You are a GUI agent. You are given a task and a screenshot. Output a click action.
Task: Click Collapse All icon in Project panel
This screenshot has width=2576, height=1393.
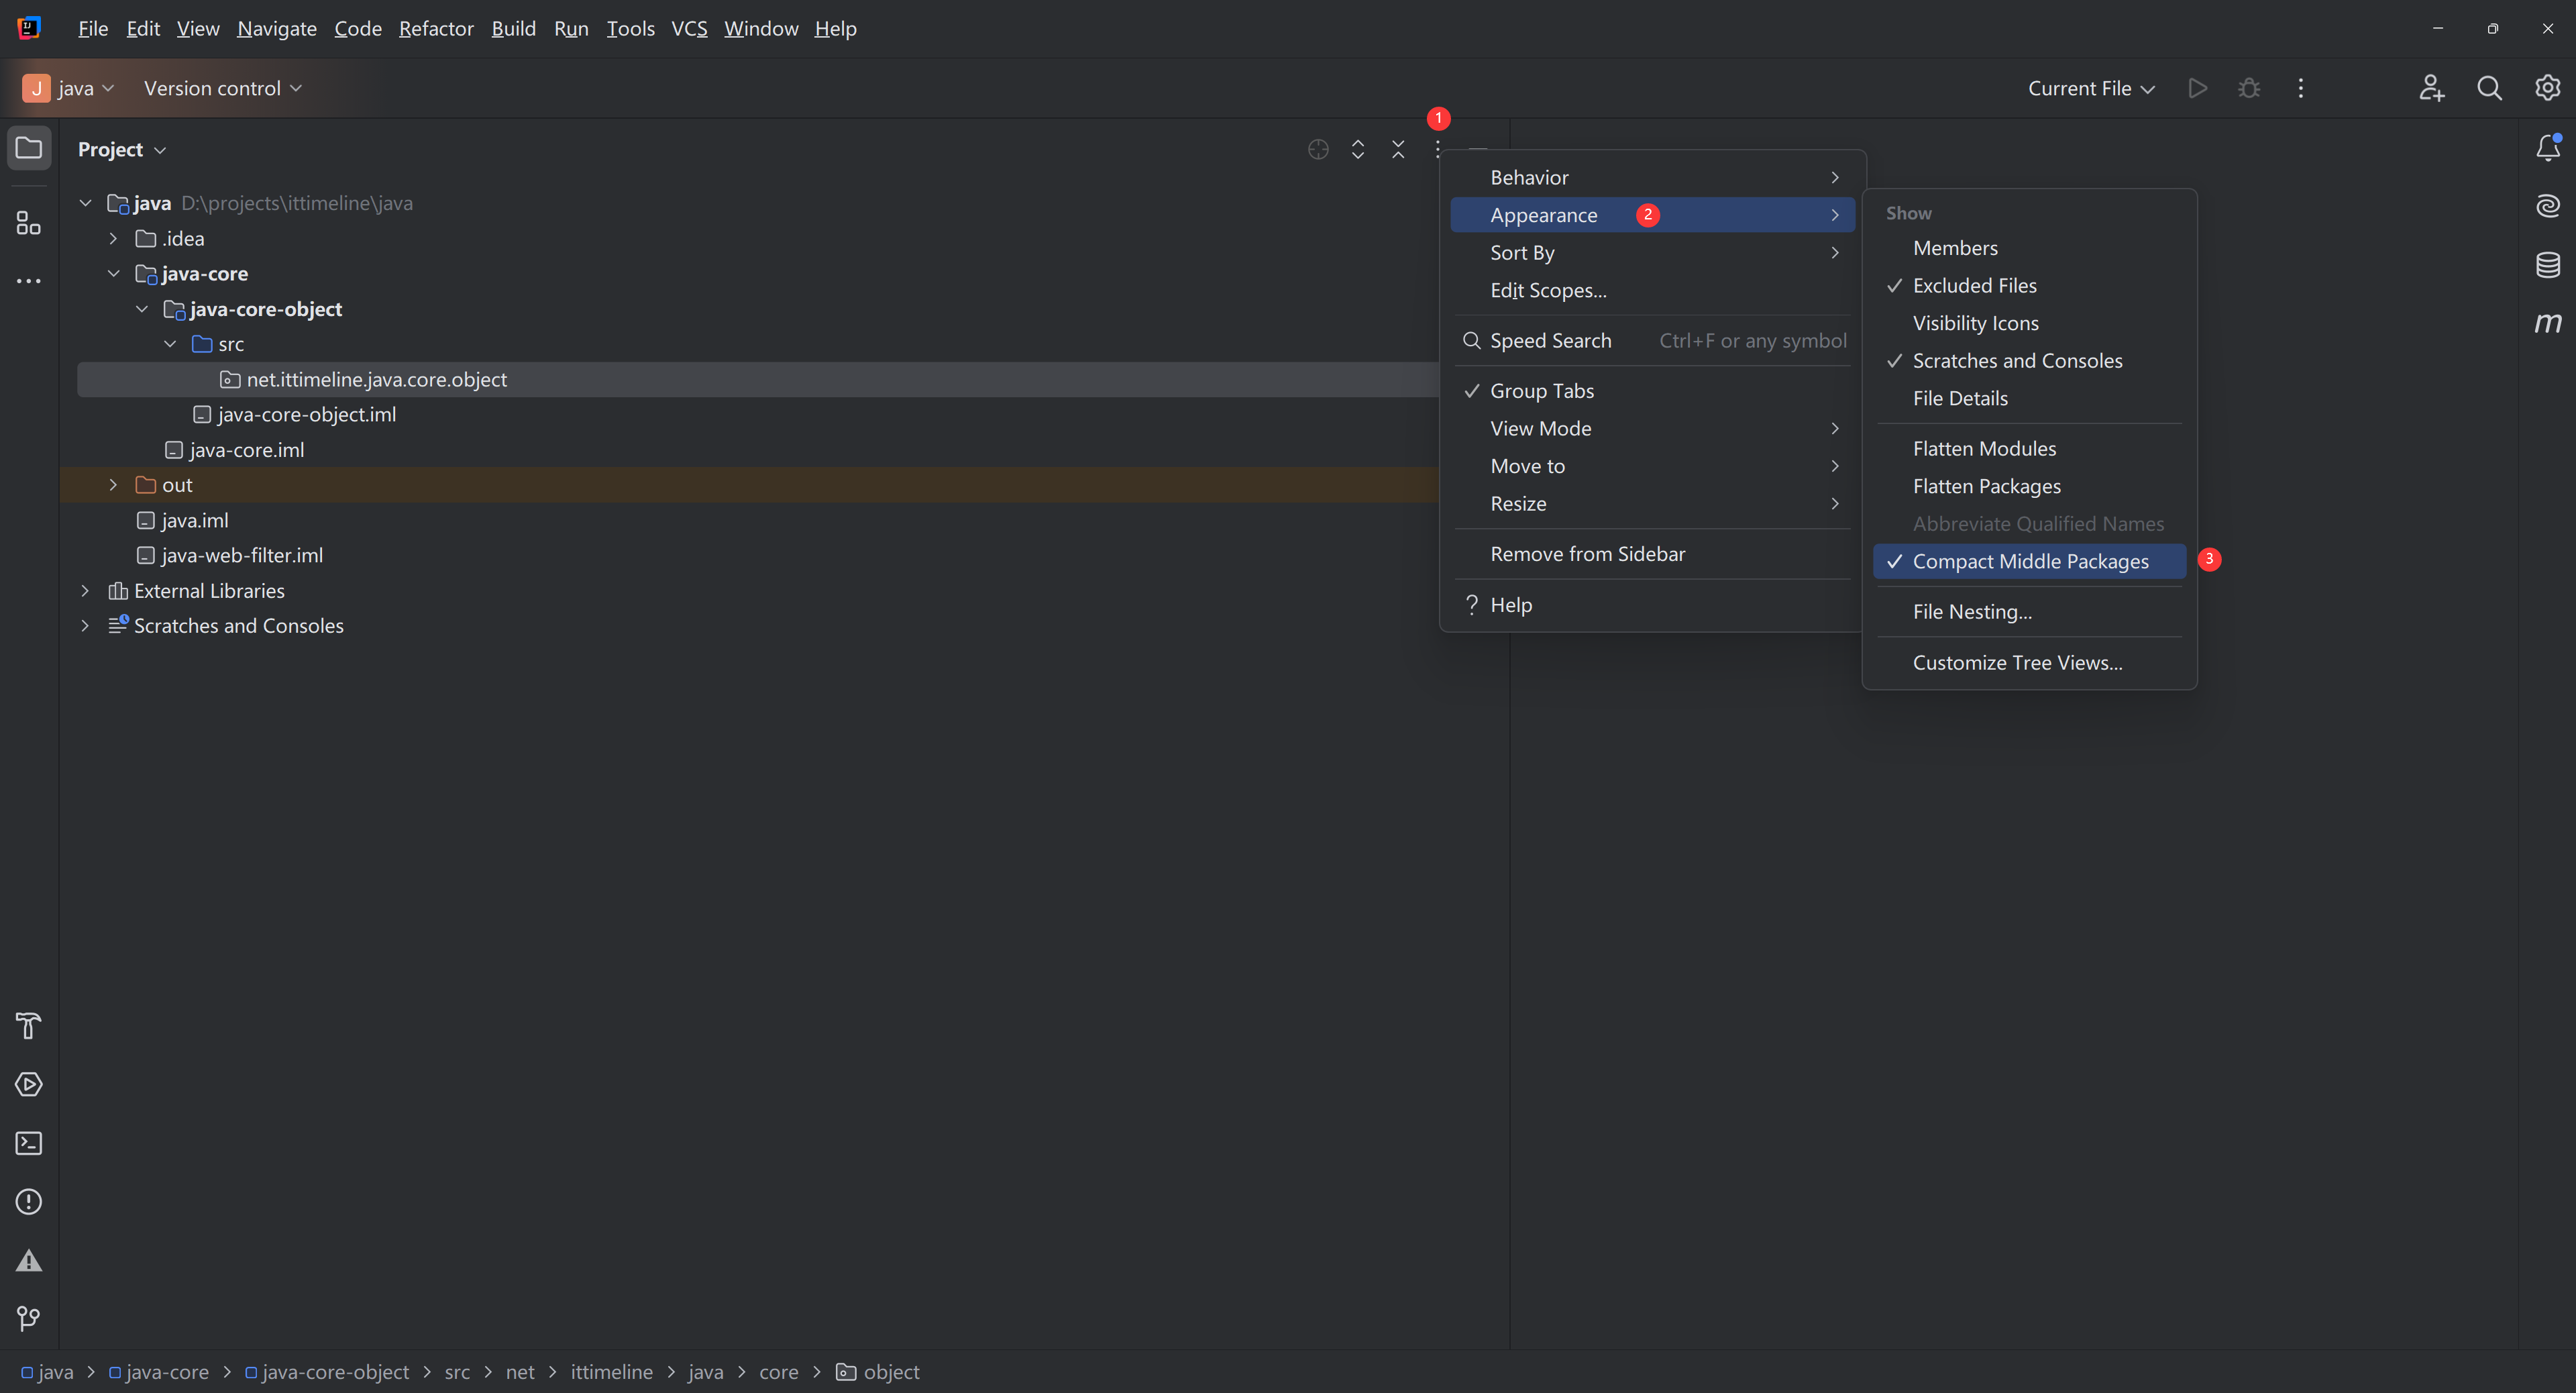pyautogui.click(x=1398, y=149)
